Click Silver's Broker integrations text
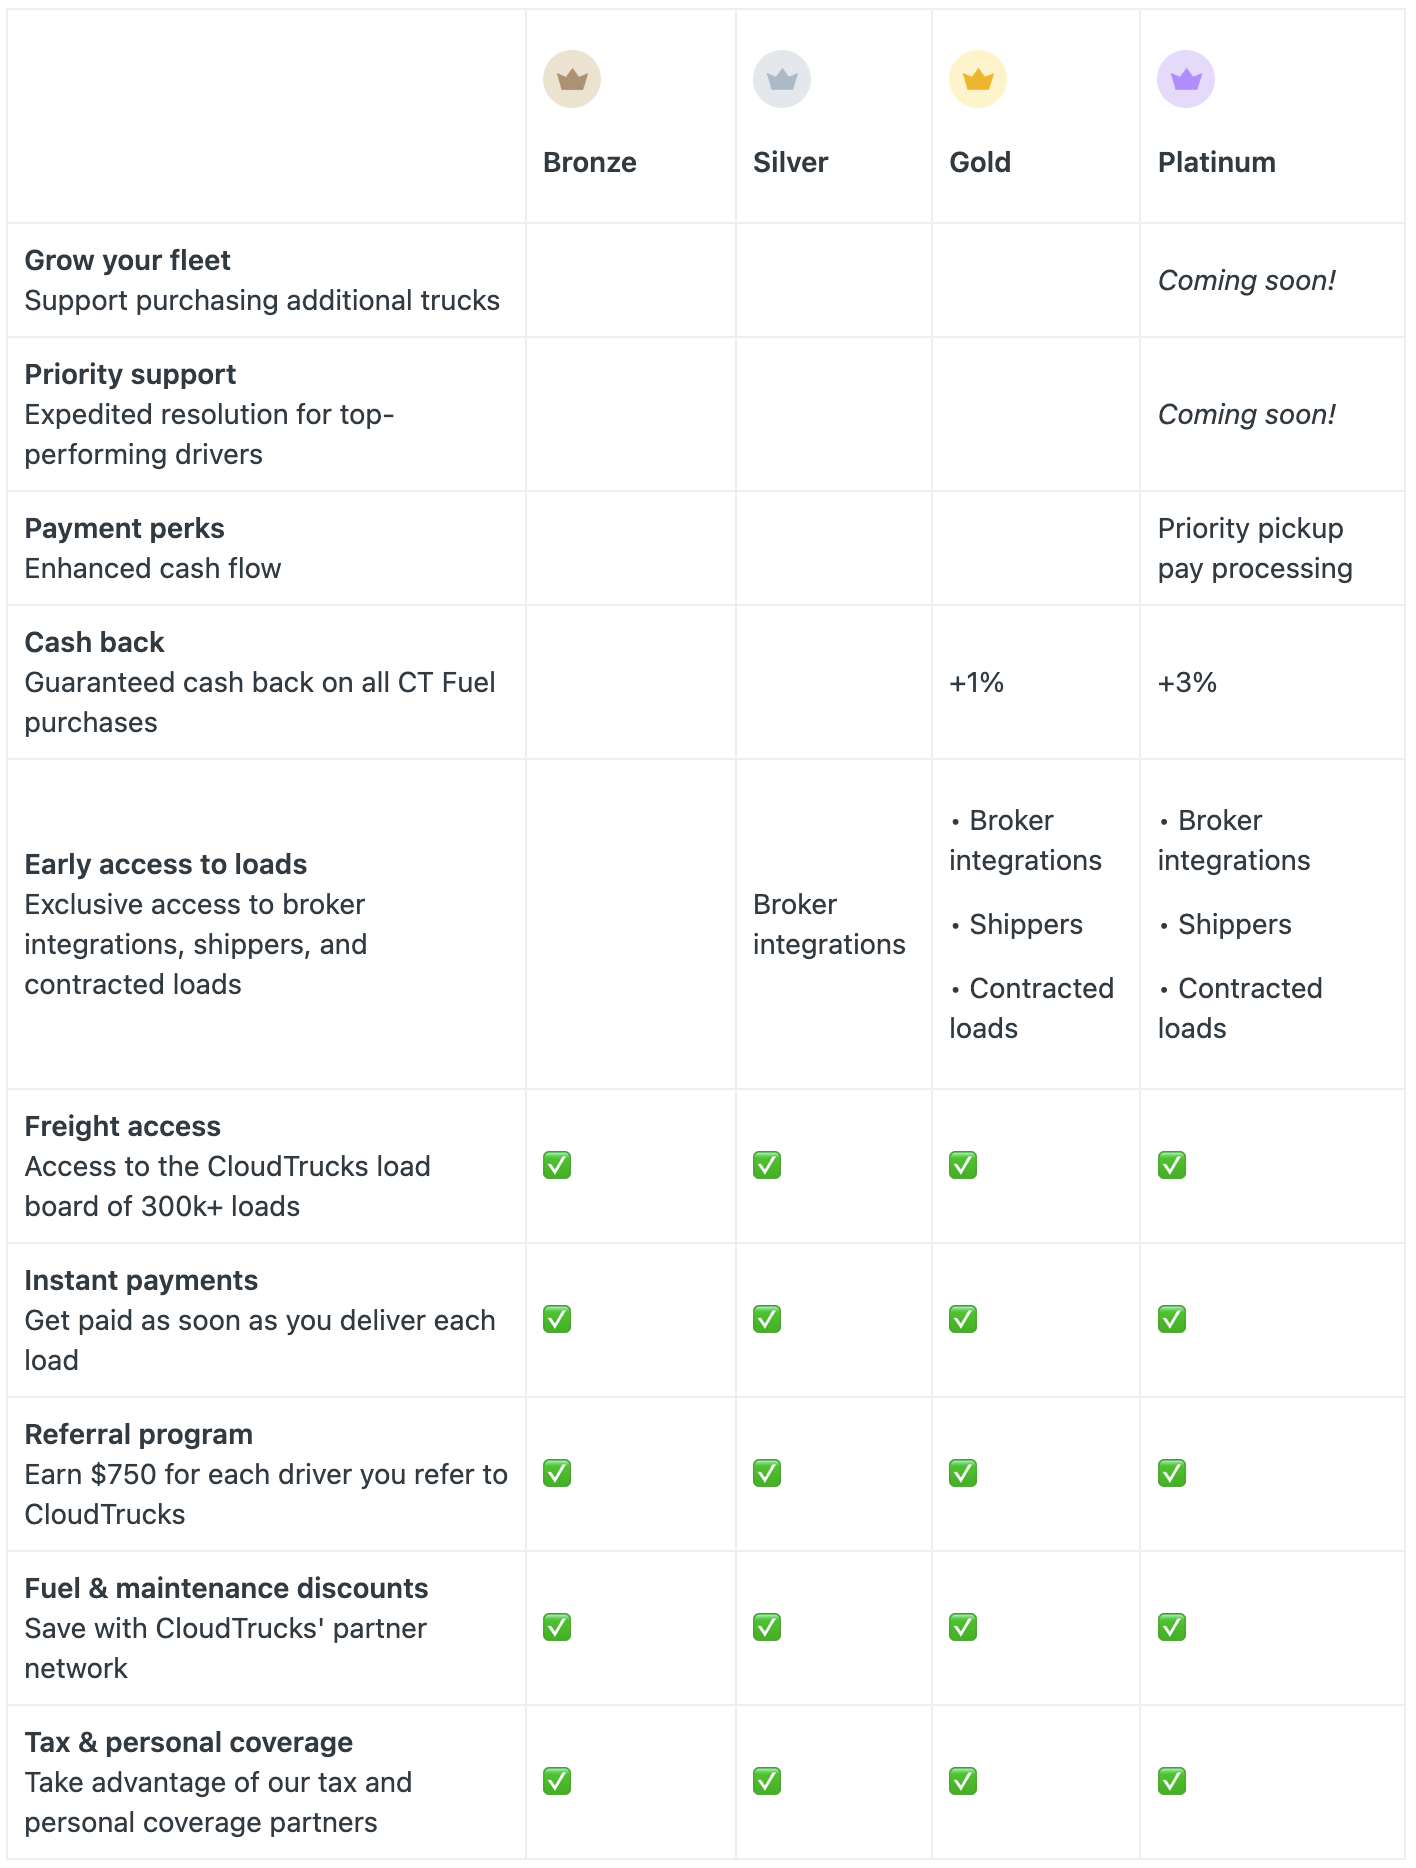Viewport: 1416px width, 1868px height. point(829,924)
